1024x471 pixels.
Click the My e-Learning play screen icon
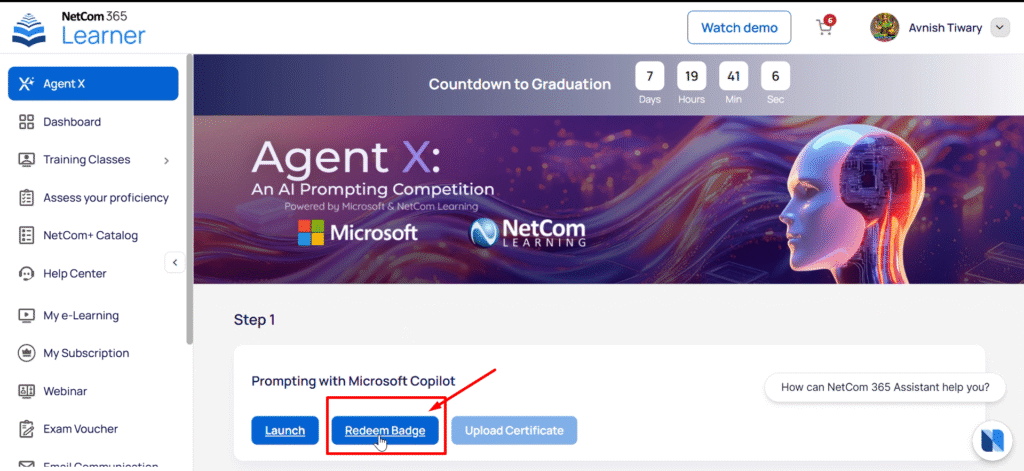(26, 316)
